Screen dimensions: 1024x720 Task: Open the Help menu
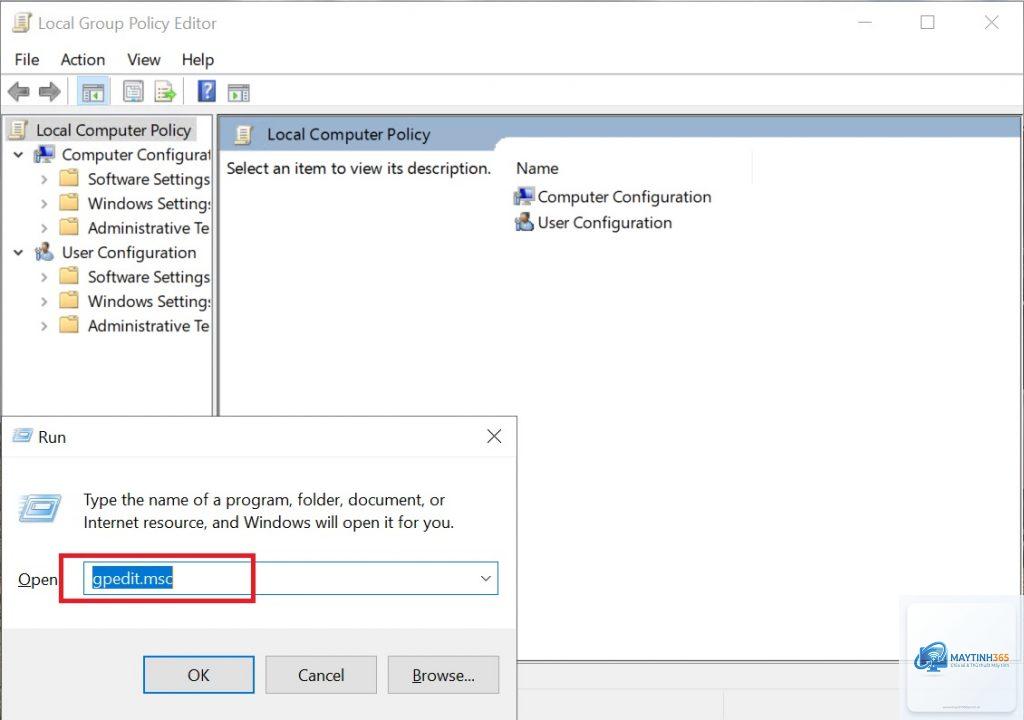coord(198,59)
